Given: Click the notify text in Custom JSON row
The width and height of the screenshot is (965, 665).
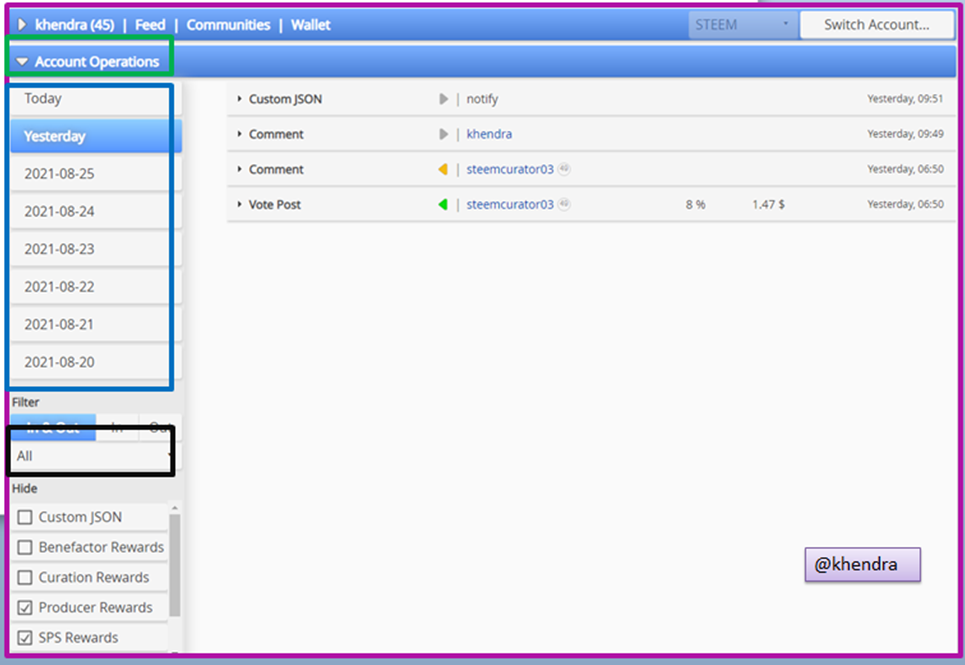Looking at the screenshot, I should click(x=482, y=99).
